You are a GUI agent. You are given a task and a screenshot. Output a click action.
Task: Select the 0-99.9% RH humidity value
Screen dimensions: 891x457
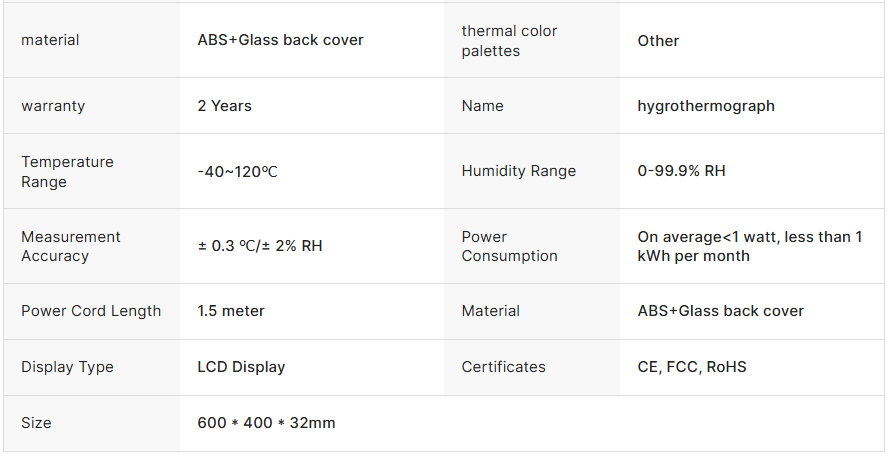681,171
